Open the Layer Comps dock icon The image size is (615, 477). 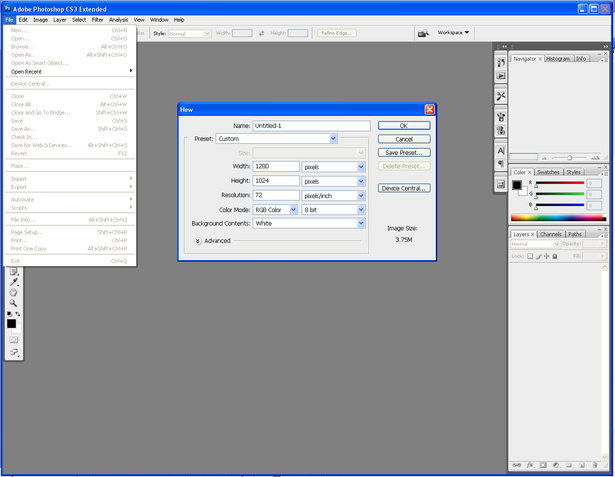(x=501, y=184)
